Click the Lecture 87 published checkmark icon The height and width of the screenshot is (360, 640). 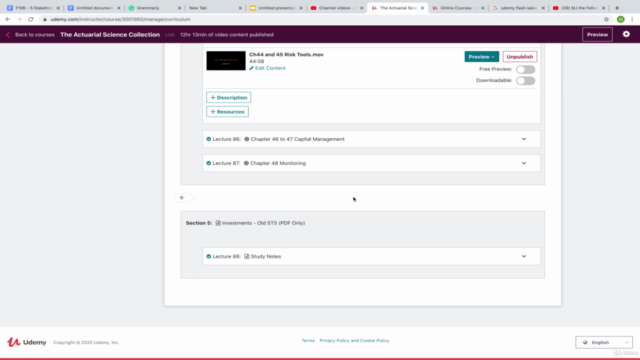click(x=209, y=163)
